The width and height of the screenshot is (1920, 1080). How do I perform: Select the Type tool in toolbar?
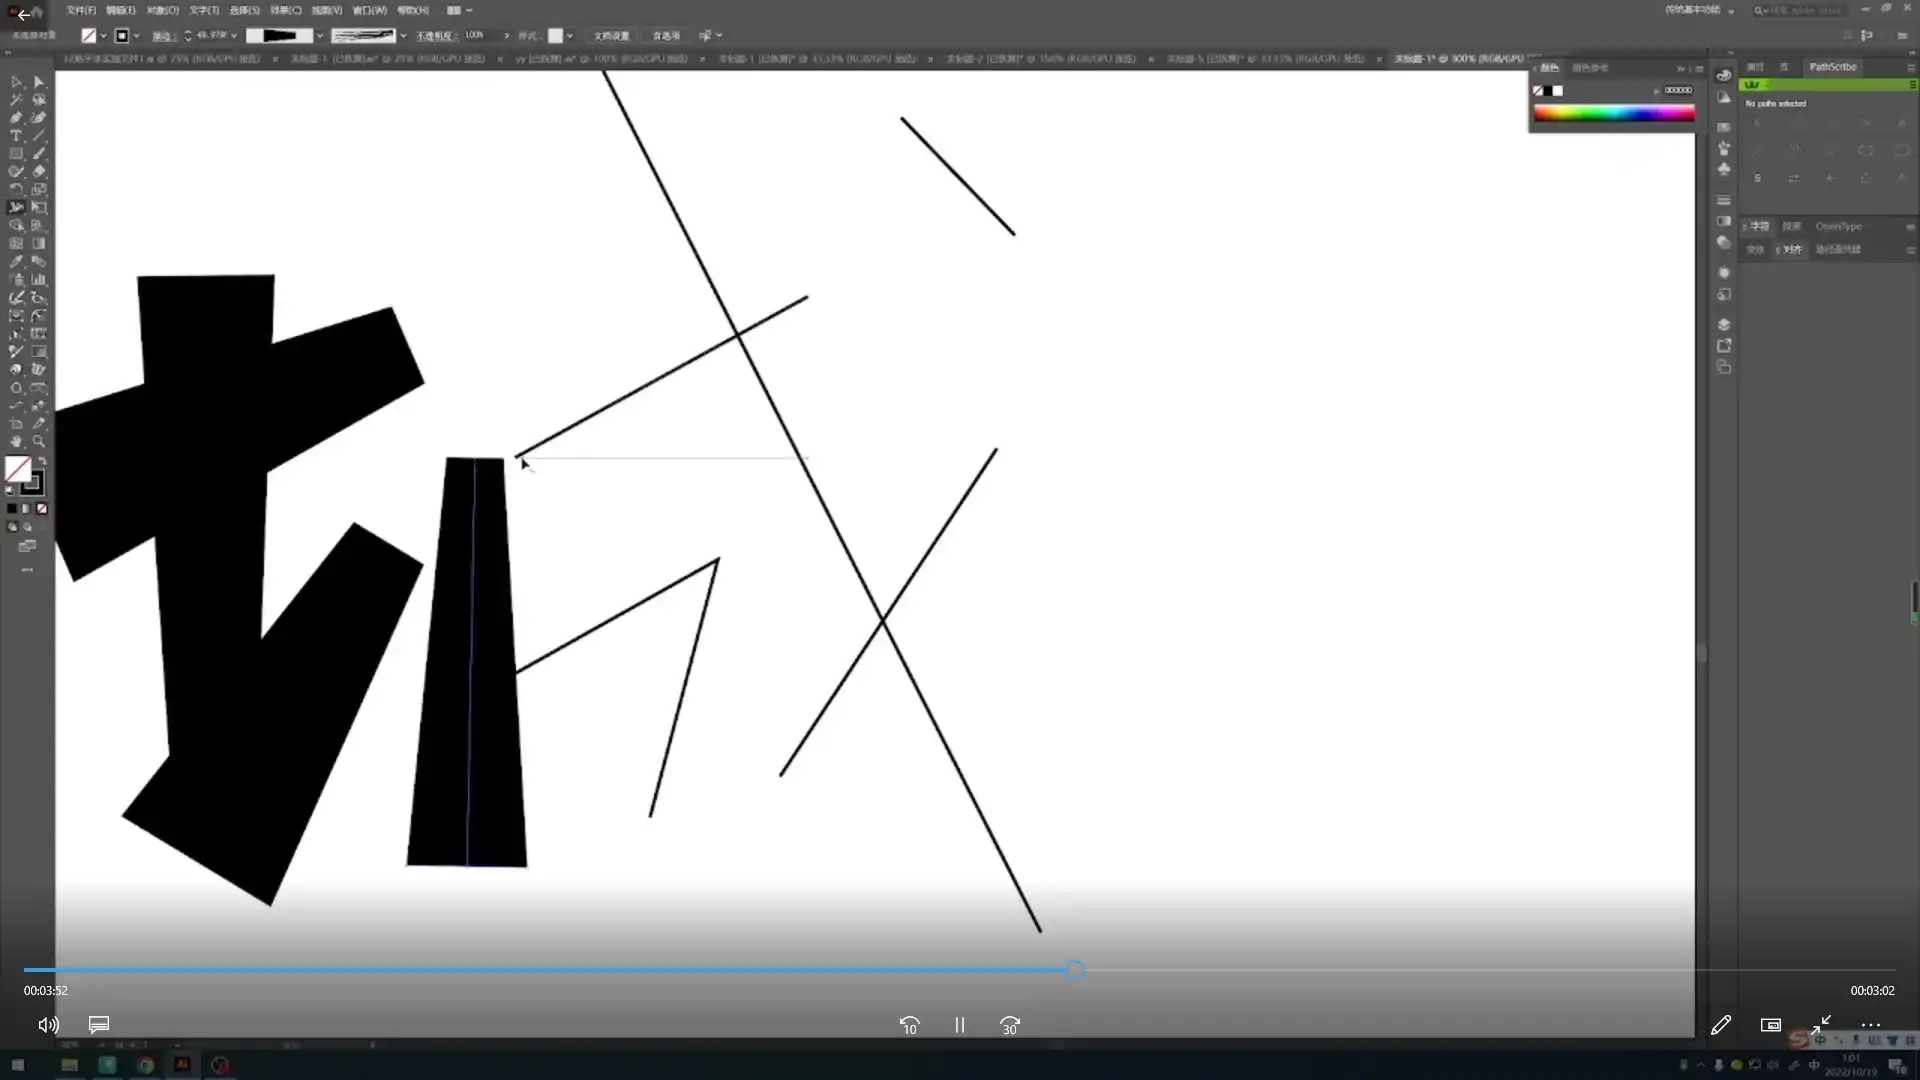click(x=16, y=136)
